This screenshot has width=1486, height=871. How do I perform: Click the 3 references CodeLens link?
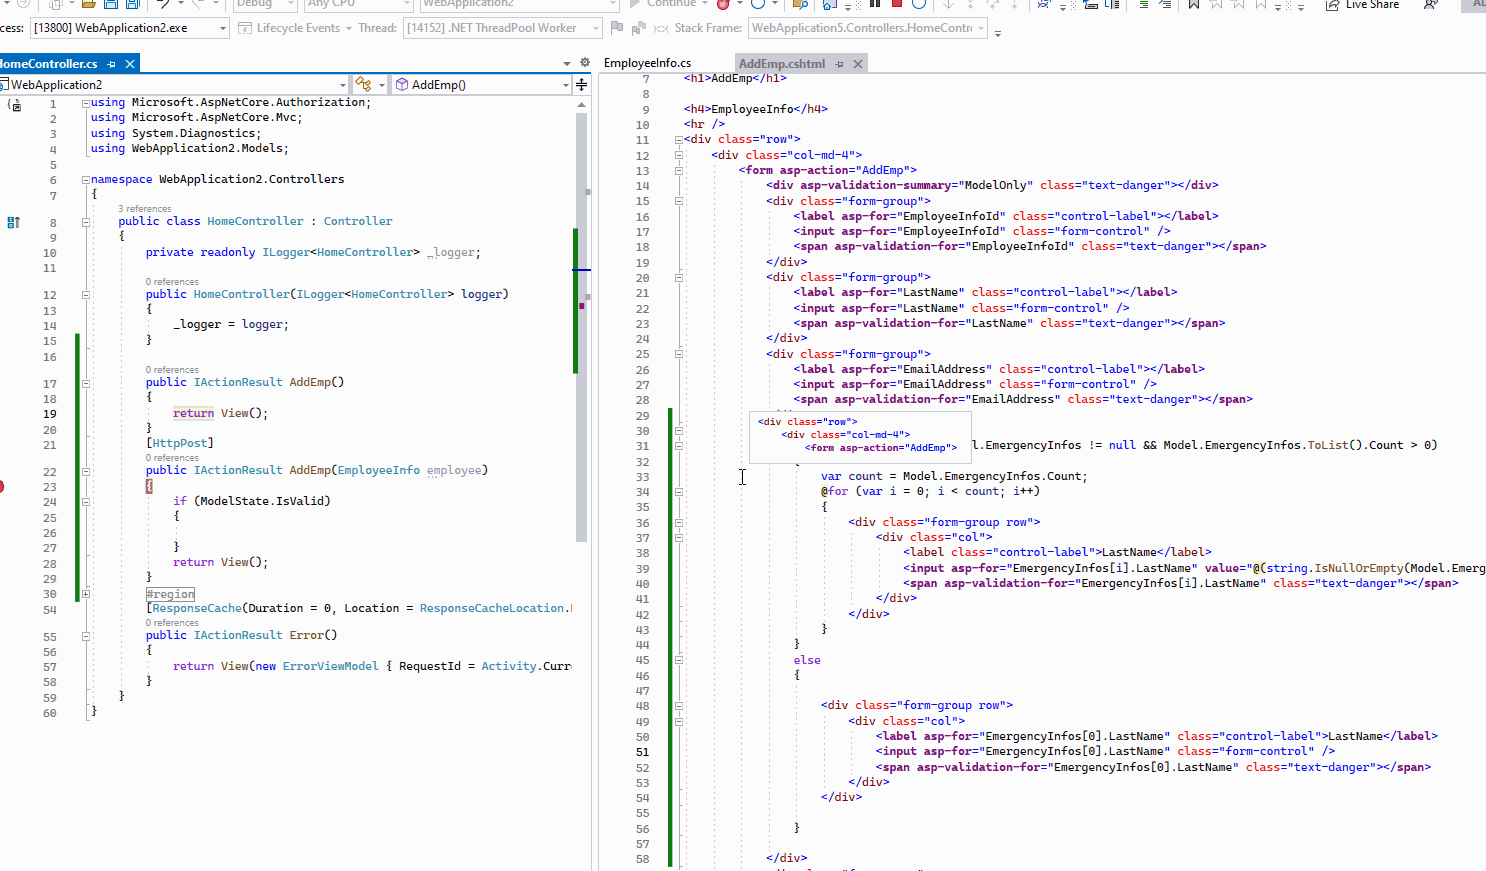[145, 209]
